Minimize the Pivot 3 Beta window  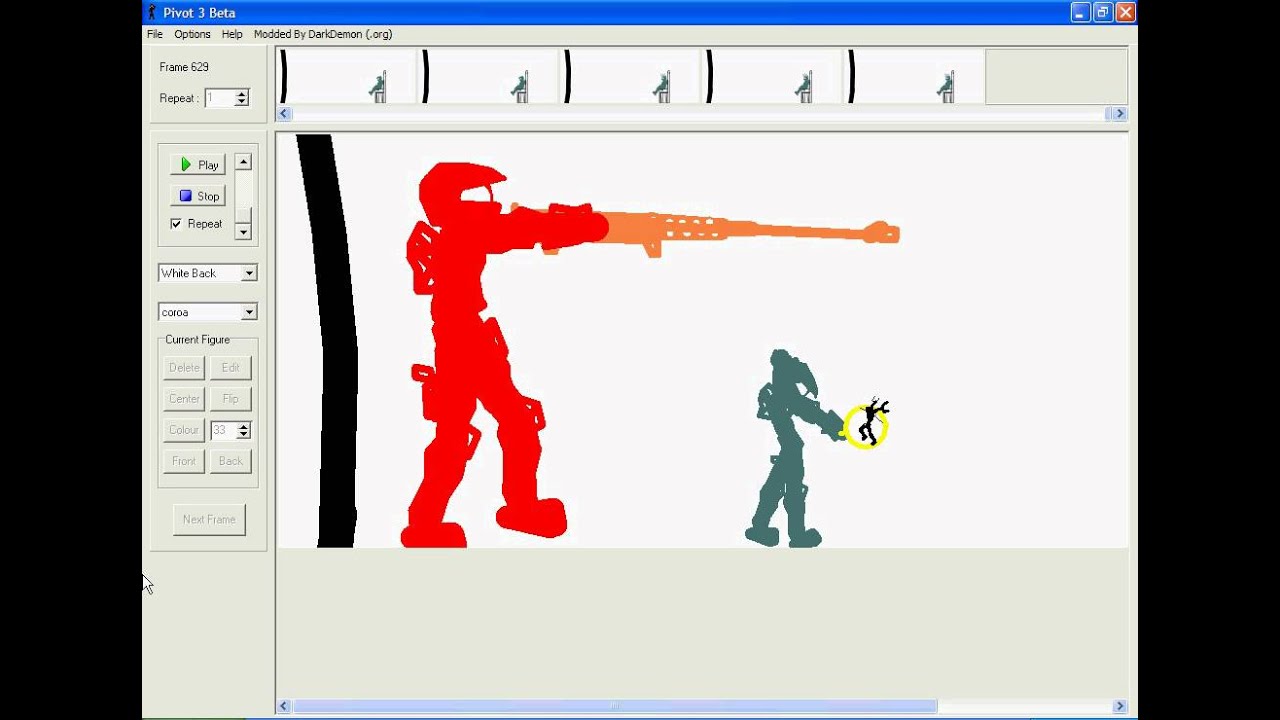coord(1080,12)
